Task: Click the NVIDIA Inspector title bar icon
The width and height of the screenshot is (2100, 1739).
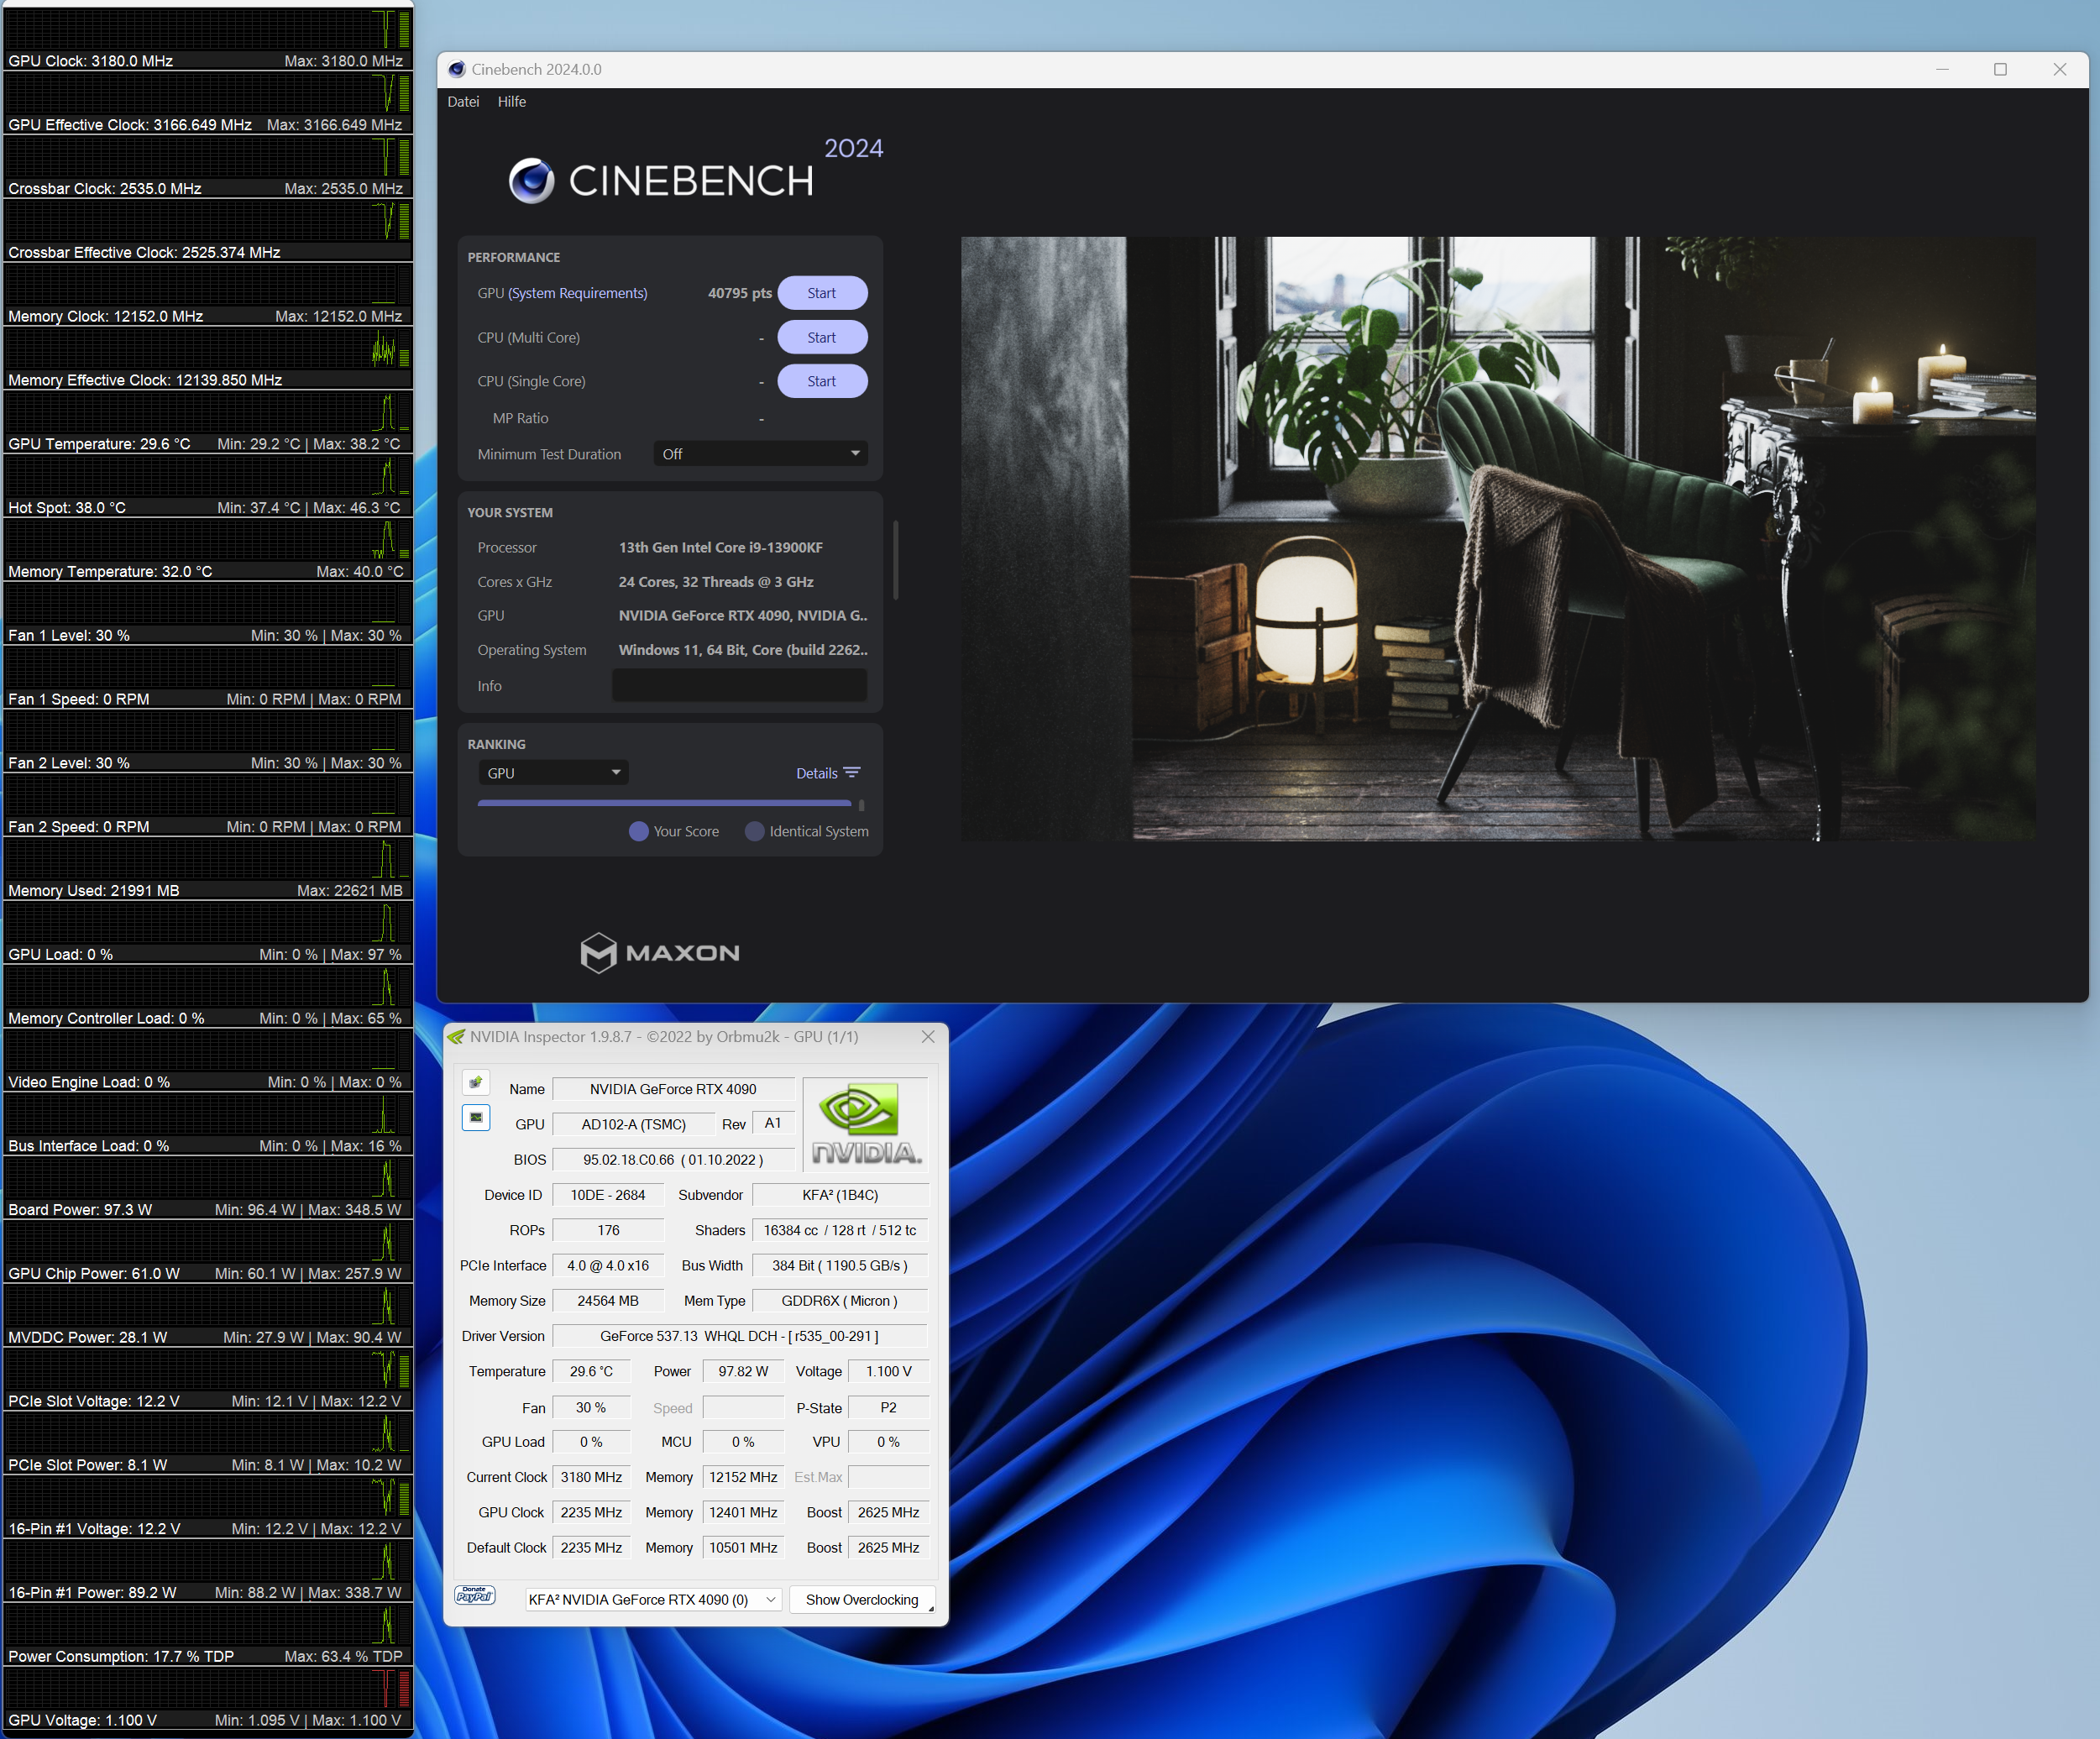Action: (x=457, y=1037)
